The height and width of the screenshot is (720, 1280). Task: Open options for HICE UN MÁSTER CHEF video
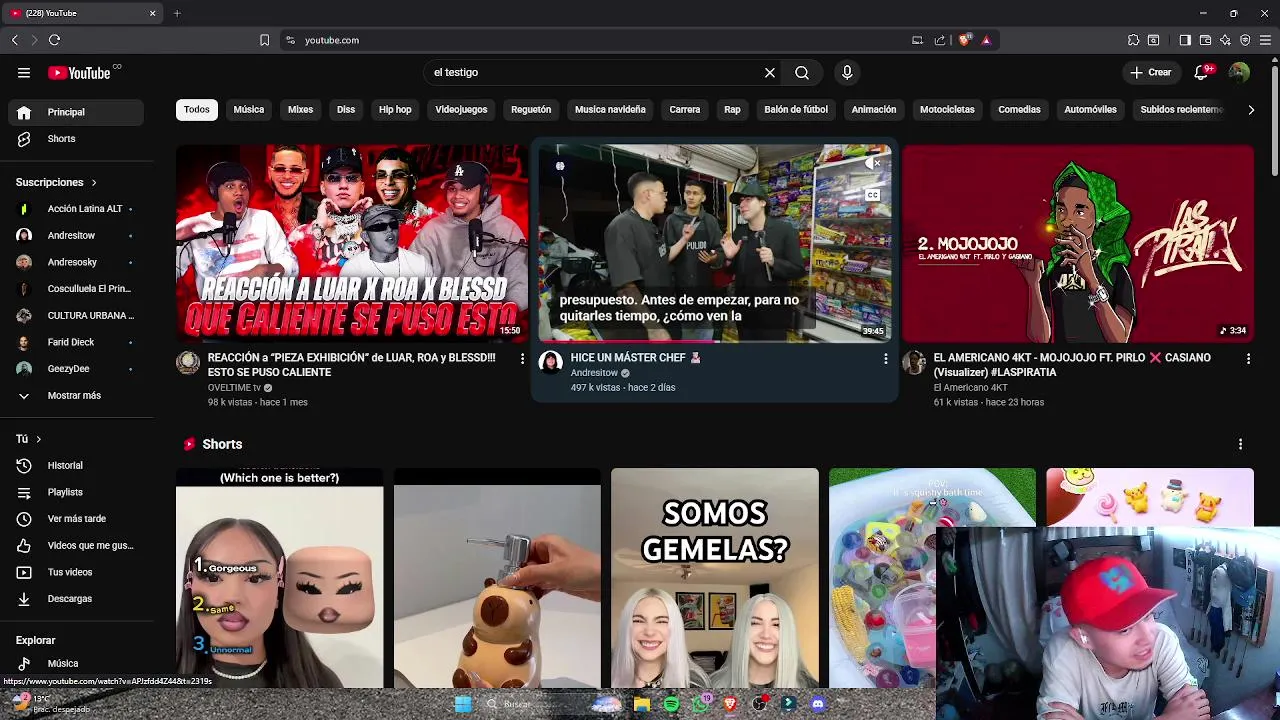885,358
